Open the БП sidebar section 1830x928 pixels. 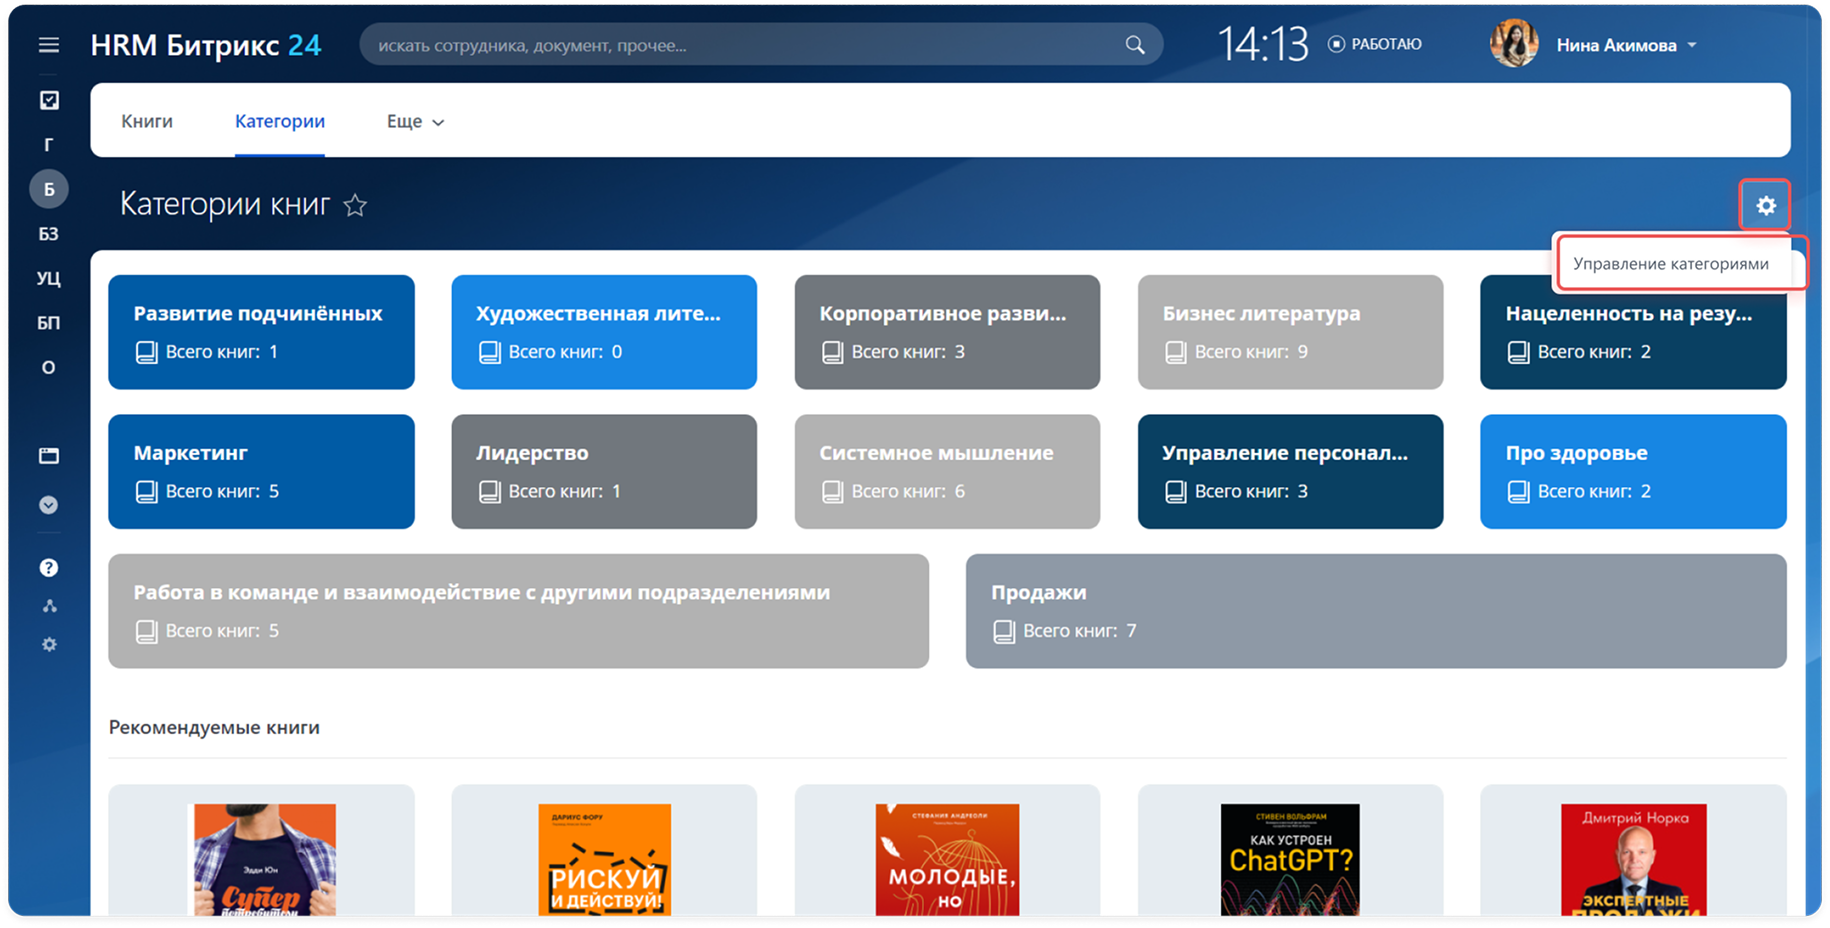49,323
